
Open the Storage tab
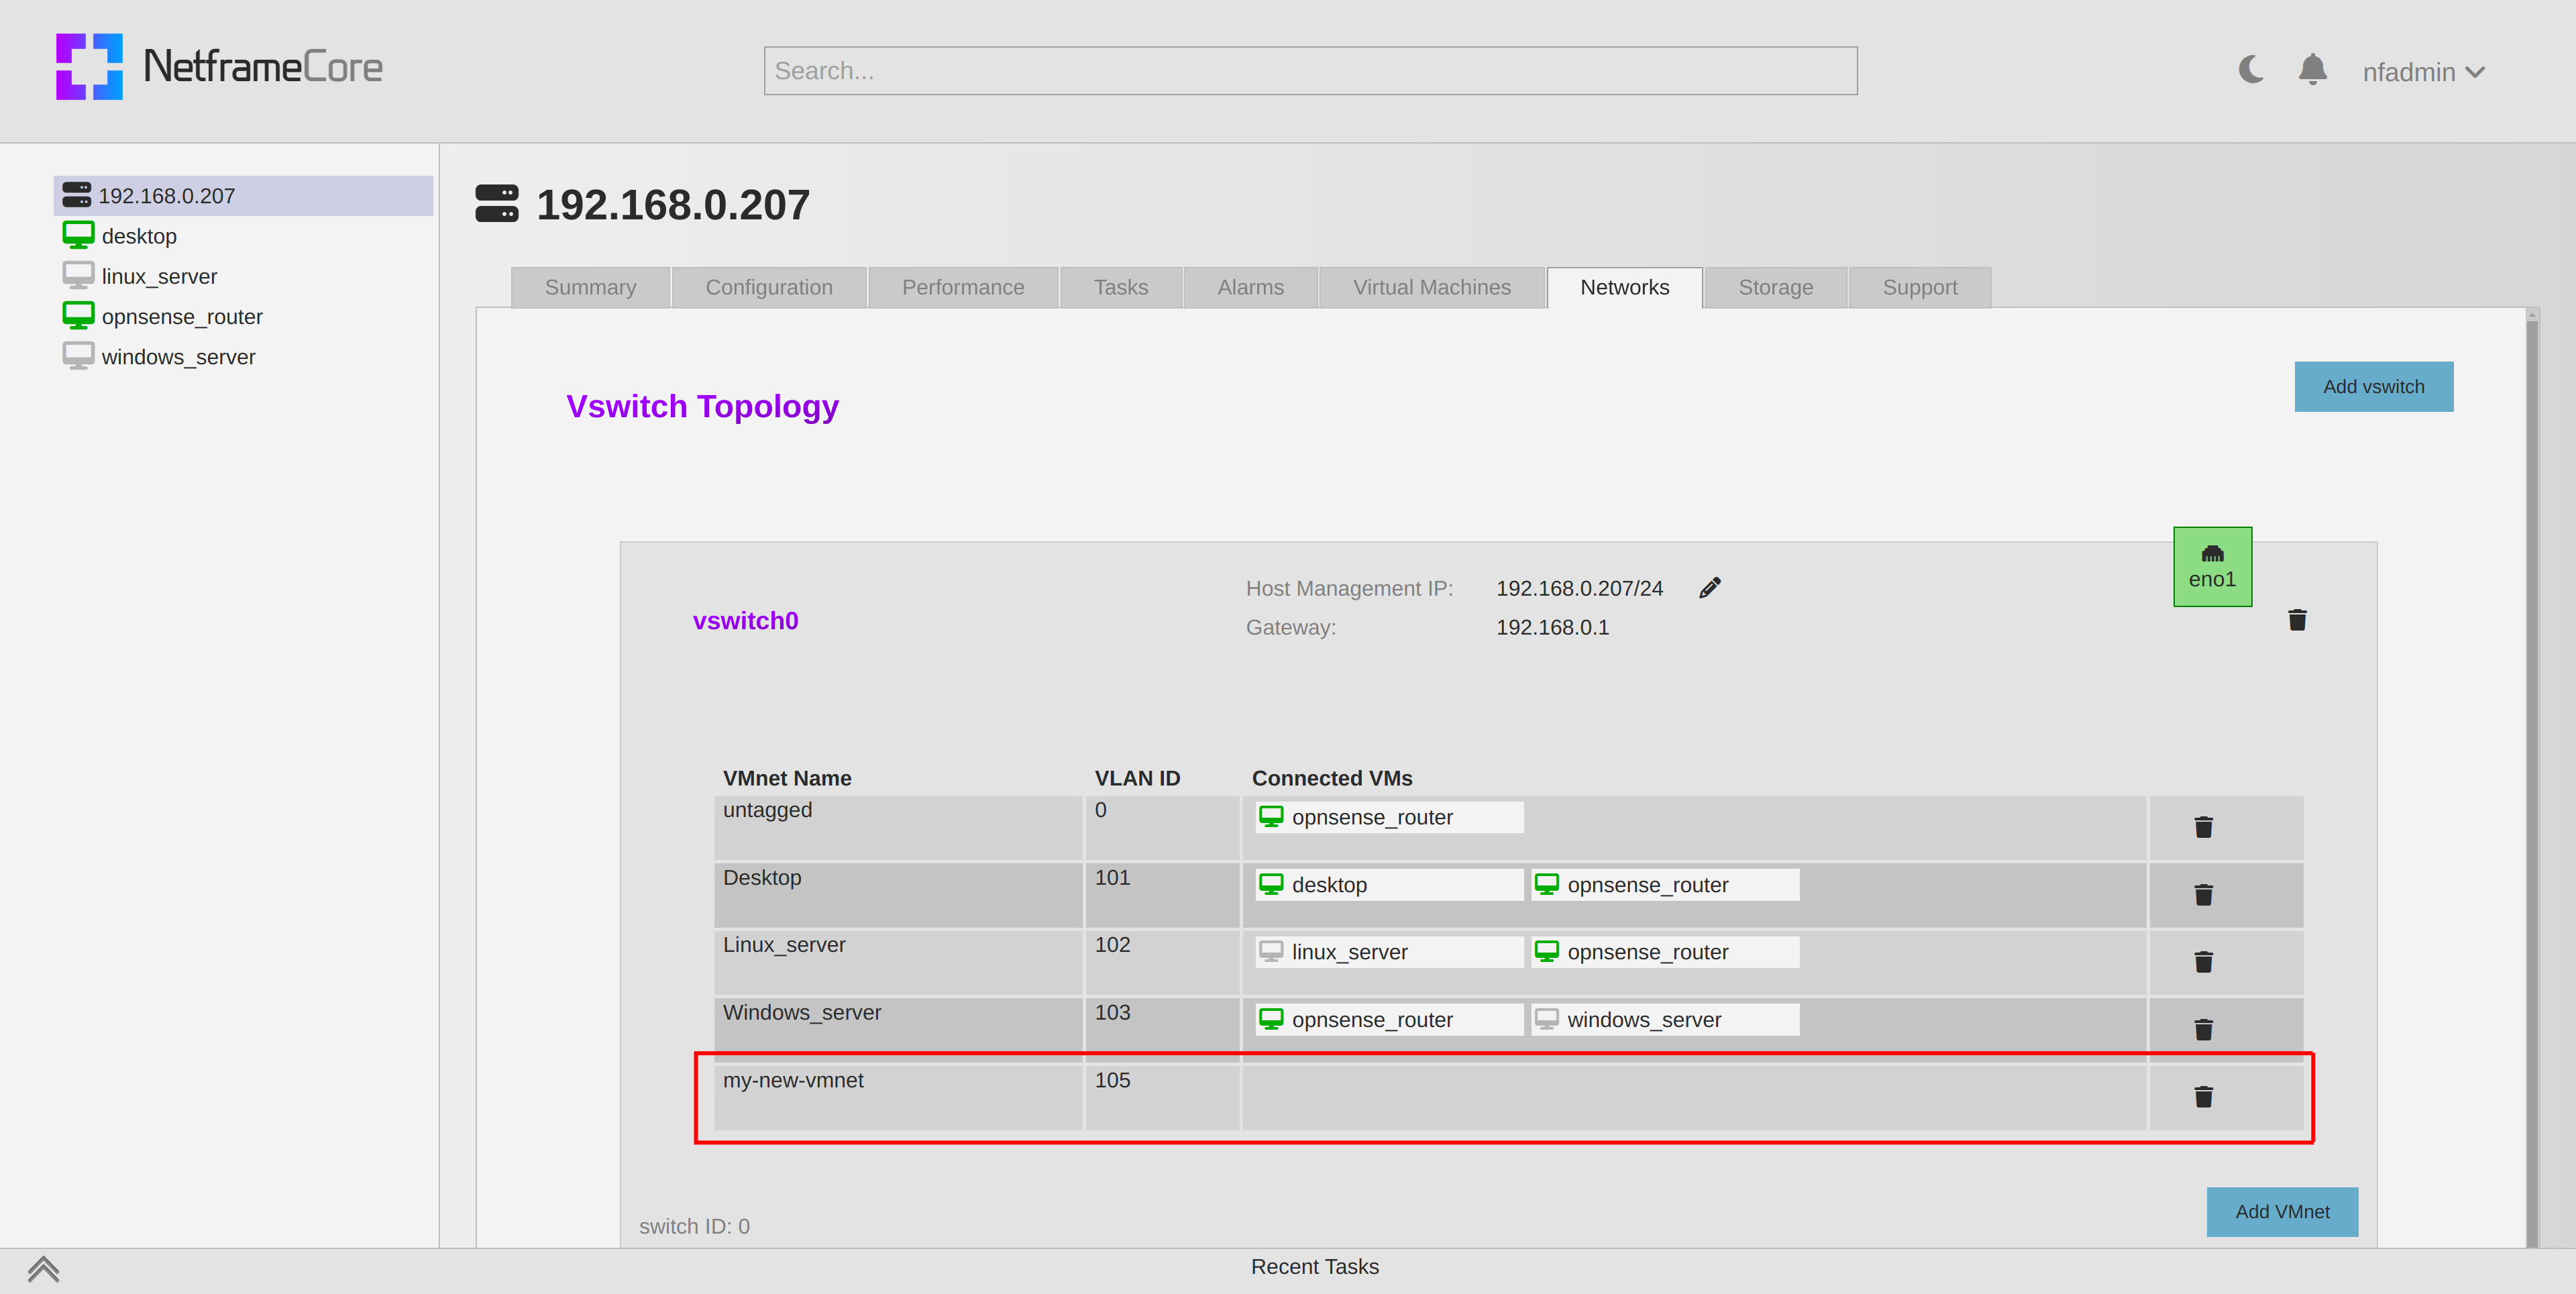(x=1775, y=287)
